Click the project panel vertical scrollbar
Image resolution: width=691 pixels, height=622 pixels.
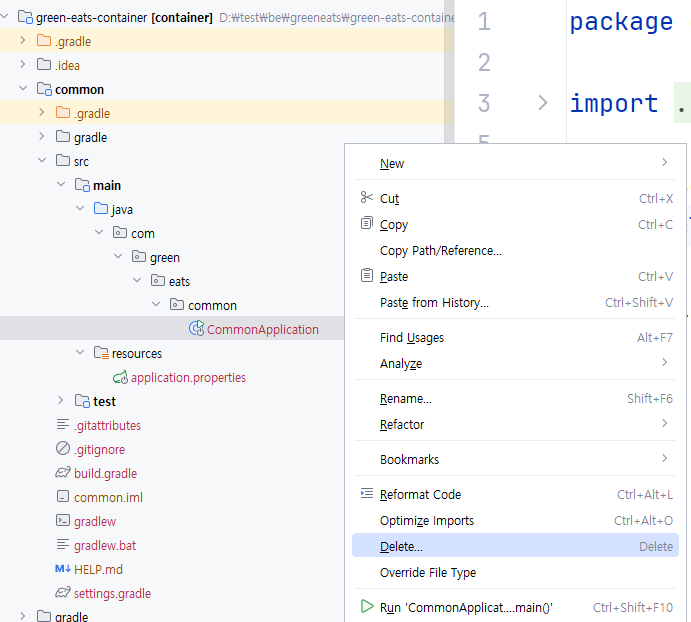(x=449, y=71)
